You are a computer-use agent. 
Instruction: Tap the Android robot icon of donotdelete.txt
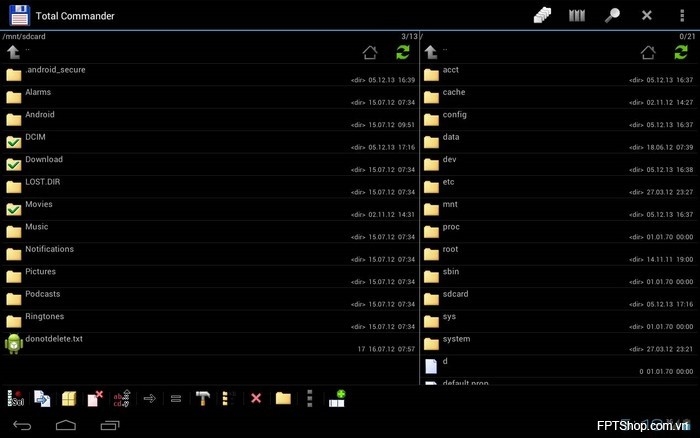point(14,344)
